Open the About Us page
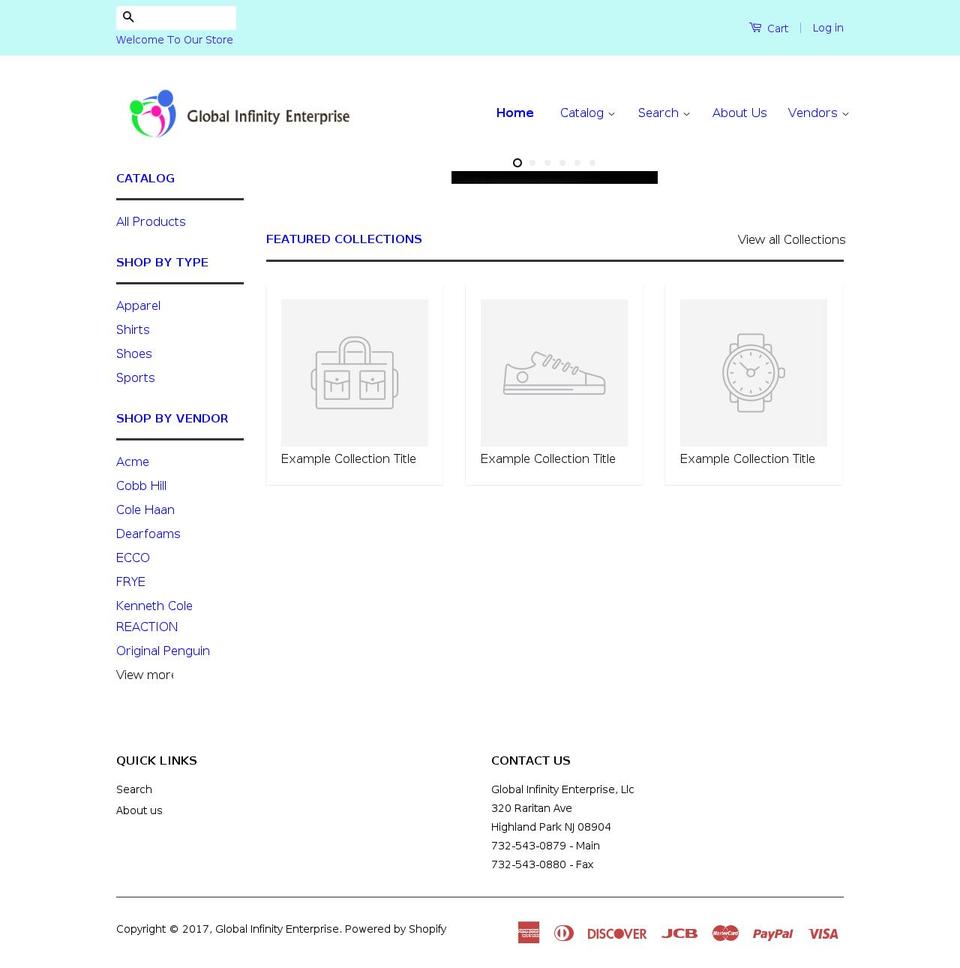This screenshot has height=968, width=960. pyautogui.click(x=739, y=113)
